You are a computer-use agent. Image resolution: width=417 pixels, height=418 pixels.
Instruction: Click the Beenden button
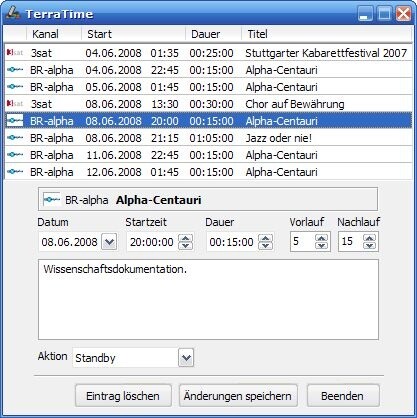[343, 396]
